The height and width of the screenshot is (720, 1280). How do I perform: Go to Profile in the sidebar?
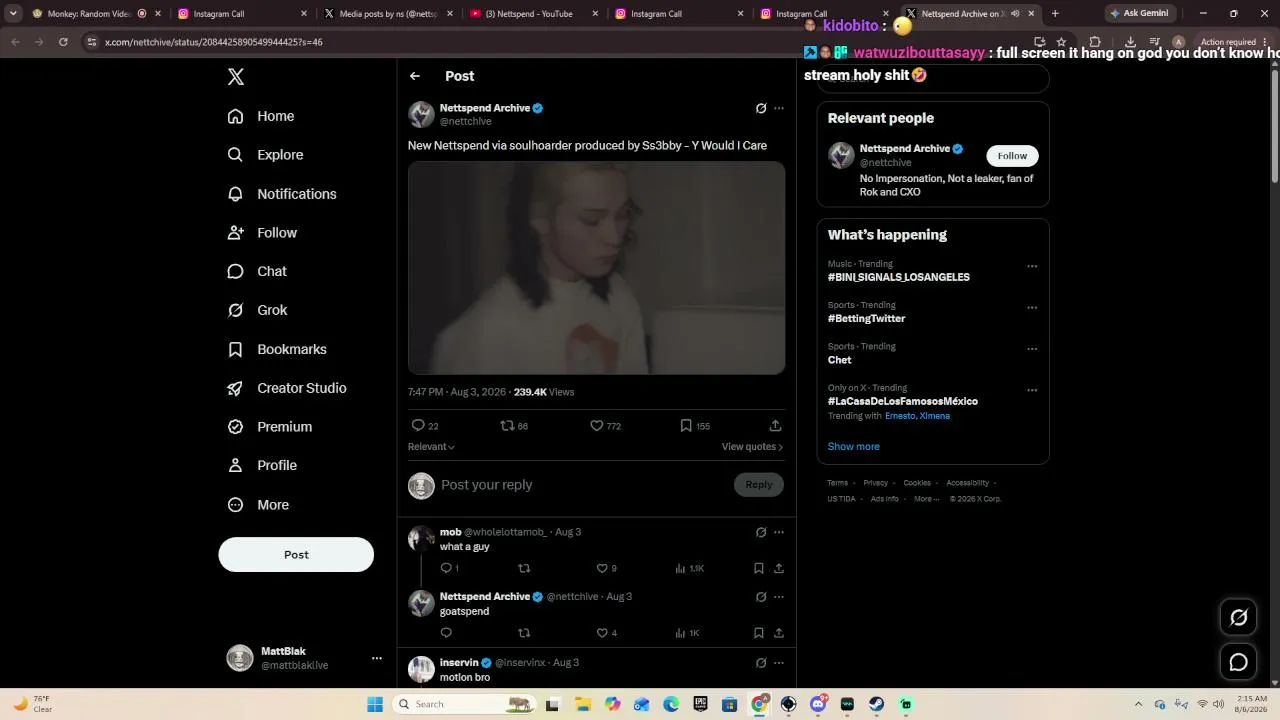tap(262, 465)
